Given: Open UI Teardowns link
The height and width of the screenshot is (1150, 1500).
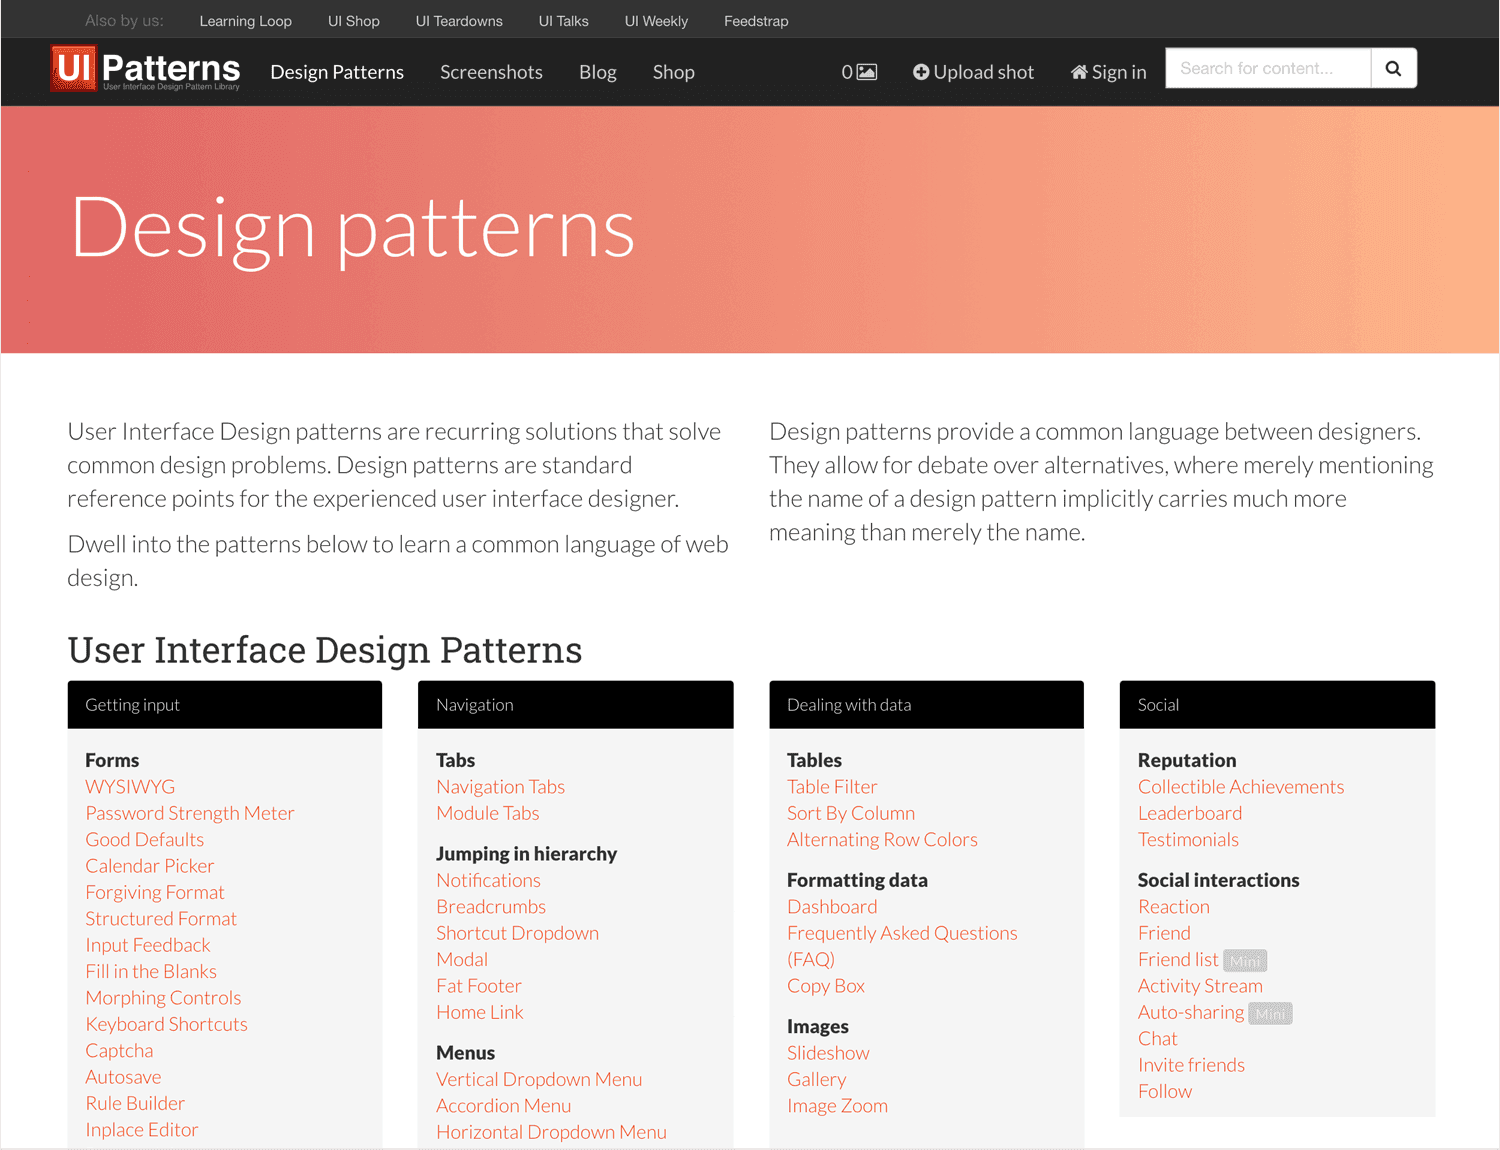Looking at the screenshot, I should pos(459,21).
